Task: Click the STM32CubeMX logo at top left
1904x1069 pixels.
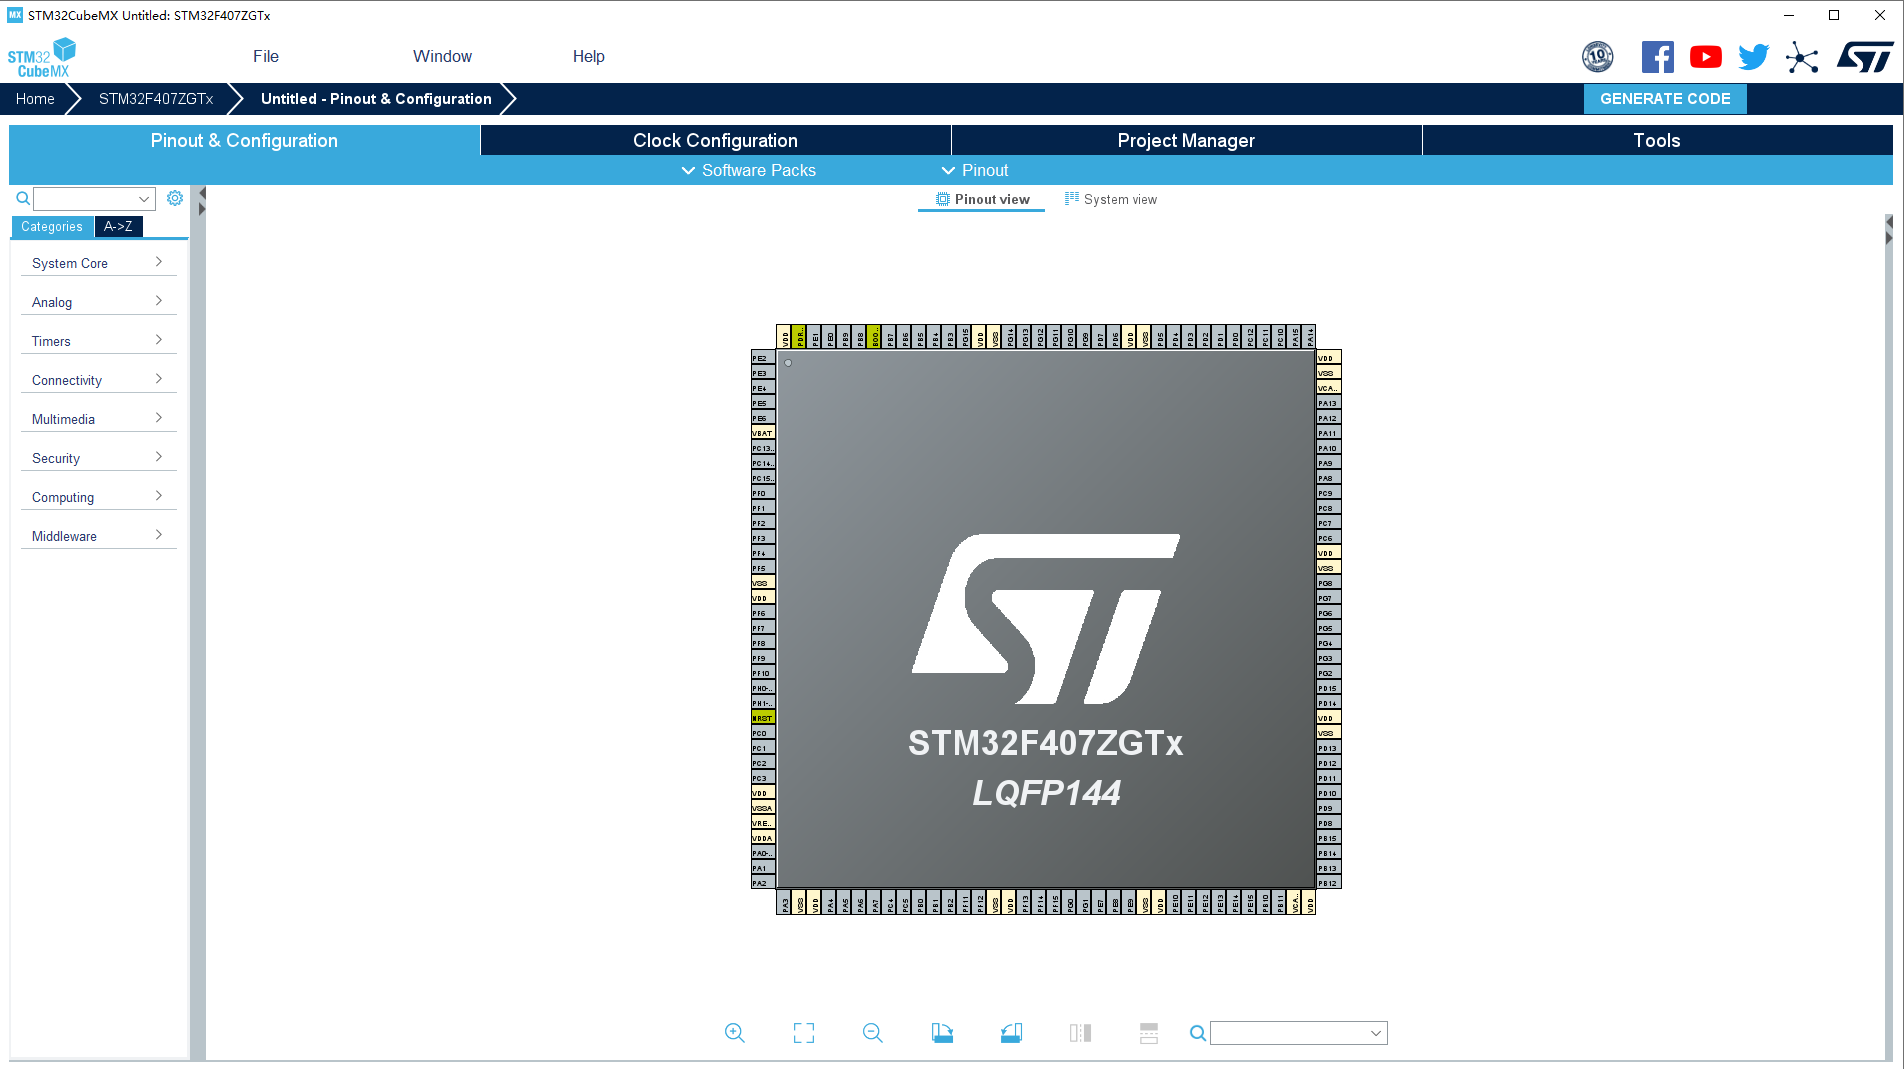Action: (x=42, y=57)
